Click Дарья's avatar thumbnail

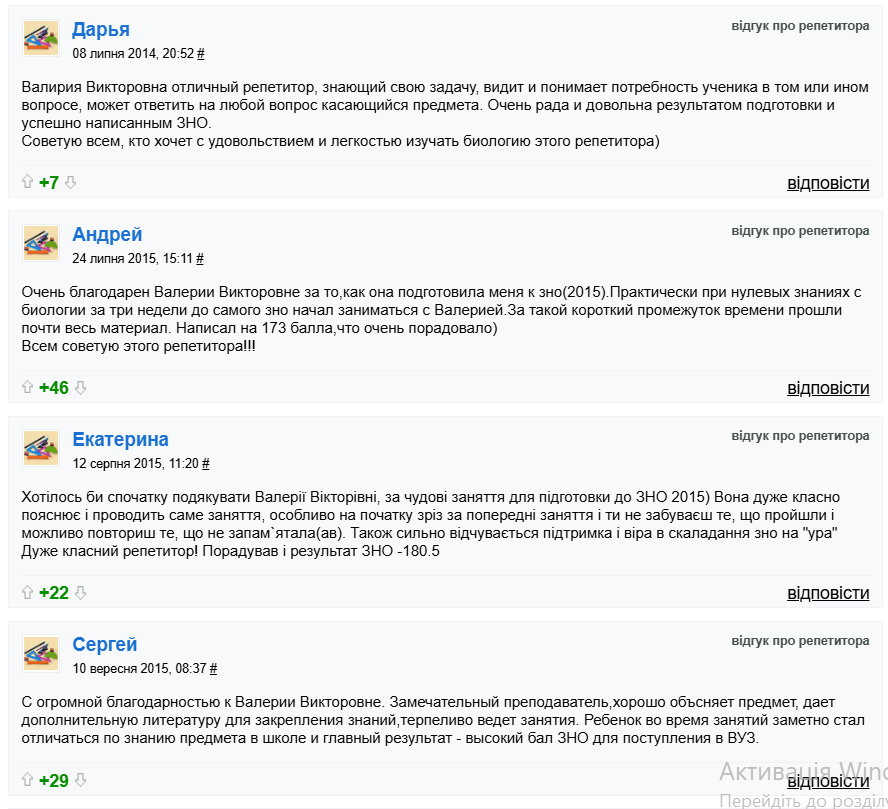pos(41,38)
